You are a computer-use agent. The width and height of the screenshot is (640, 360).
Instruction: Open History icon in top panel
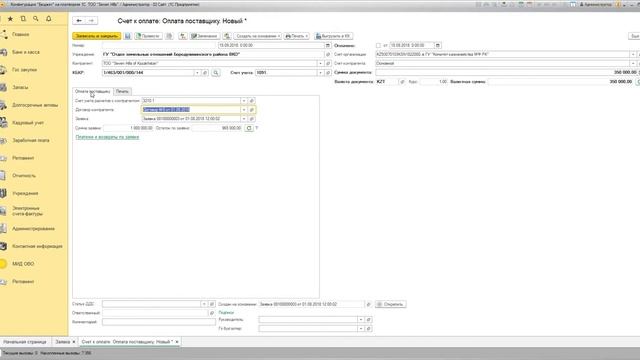click(x=23, y=19)
